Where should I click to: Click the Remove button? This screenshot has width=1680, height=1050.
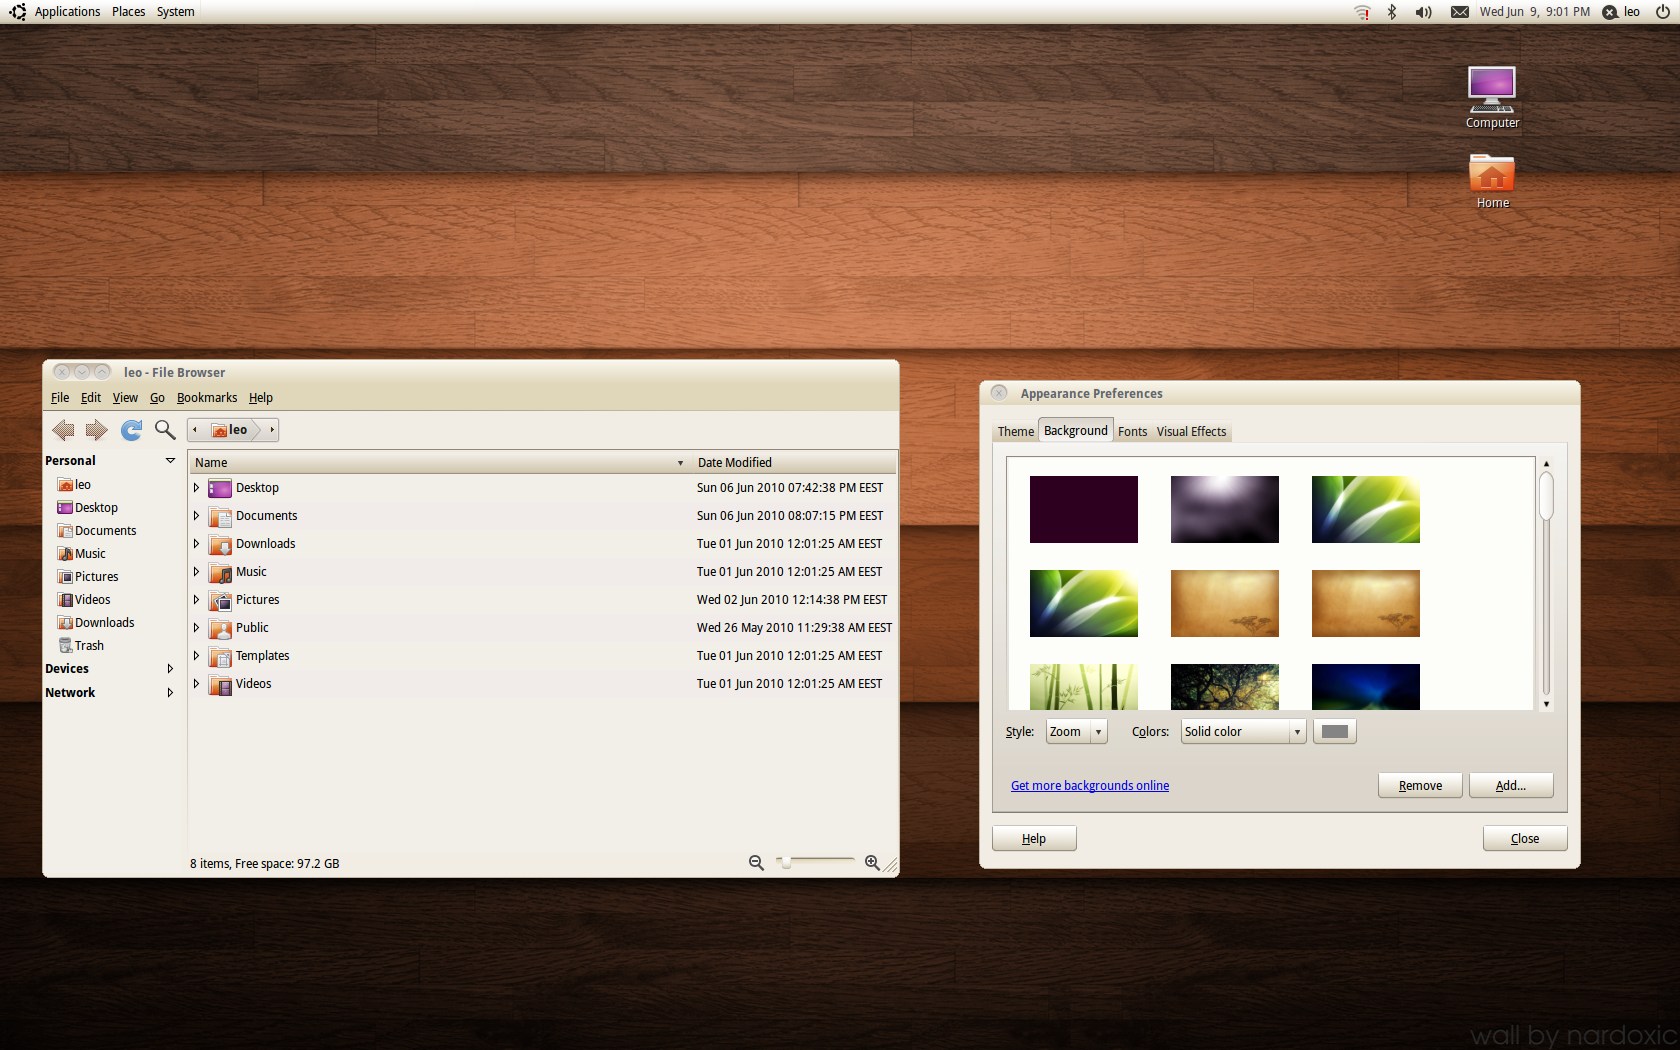click(1420, 786)
